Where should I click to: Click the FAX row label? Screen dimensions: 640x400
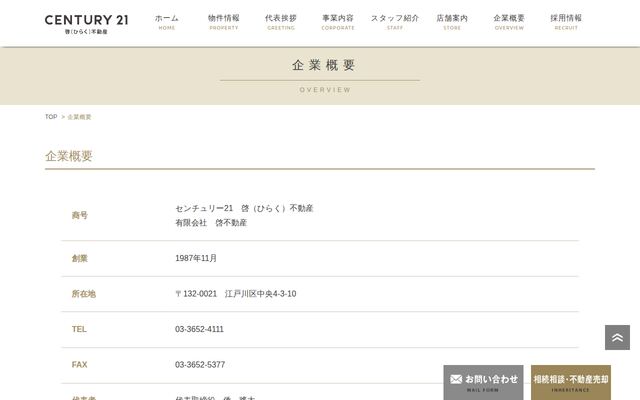coord(80,364)
